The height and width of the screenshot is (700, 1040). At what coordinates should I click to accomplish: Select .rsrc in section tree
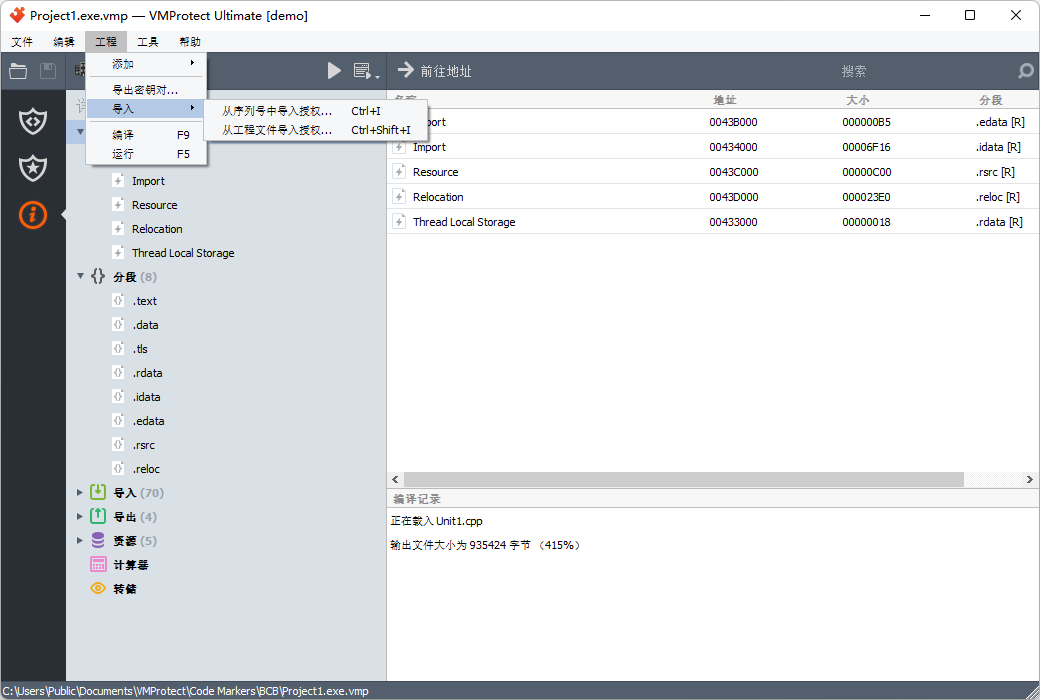(143, 445)
